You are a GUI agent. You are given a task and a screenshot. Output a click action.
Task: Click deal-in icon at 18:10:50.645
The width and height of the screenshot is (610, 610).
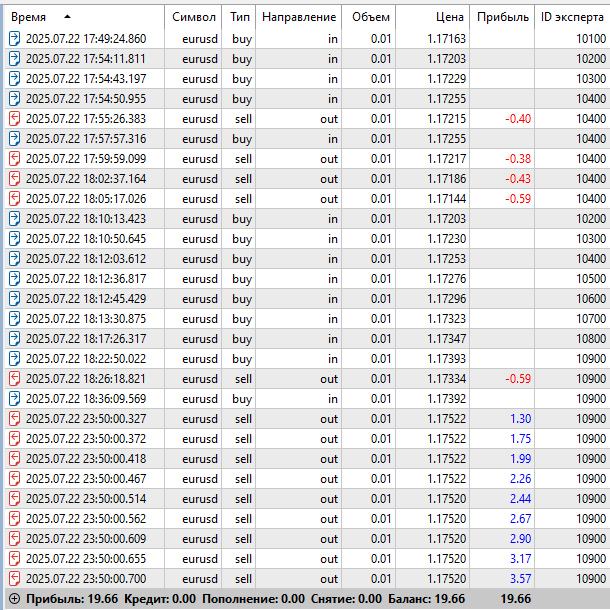pyautogui.click(x=14, y=239)
